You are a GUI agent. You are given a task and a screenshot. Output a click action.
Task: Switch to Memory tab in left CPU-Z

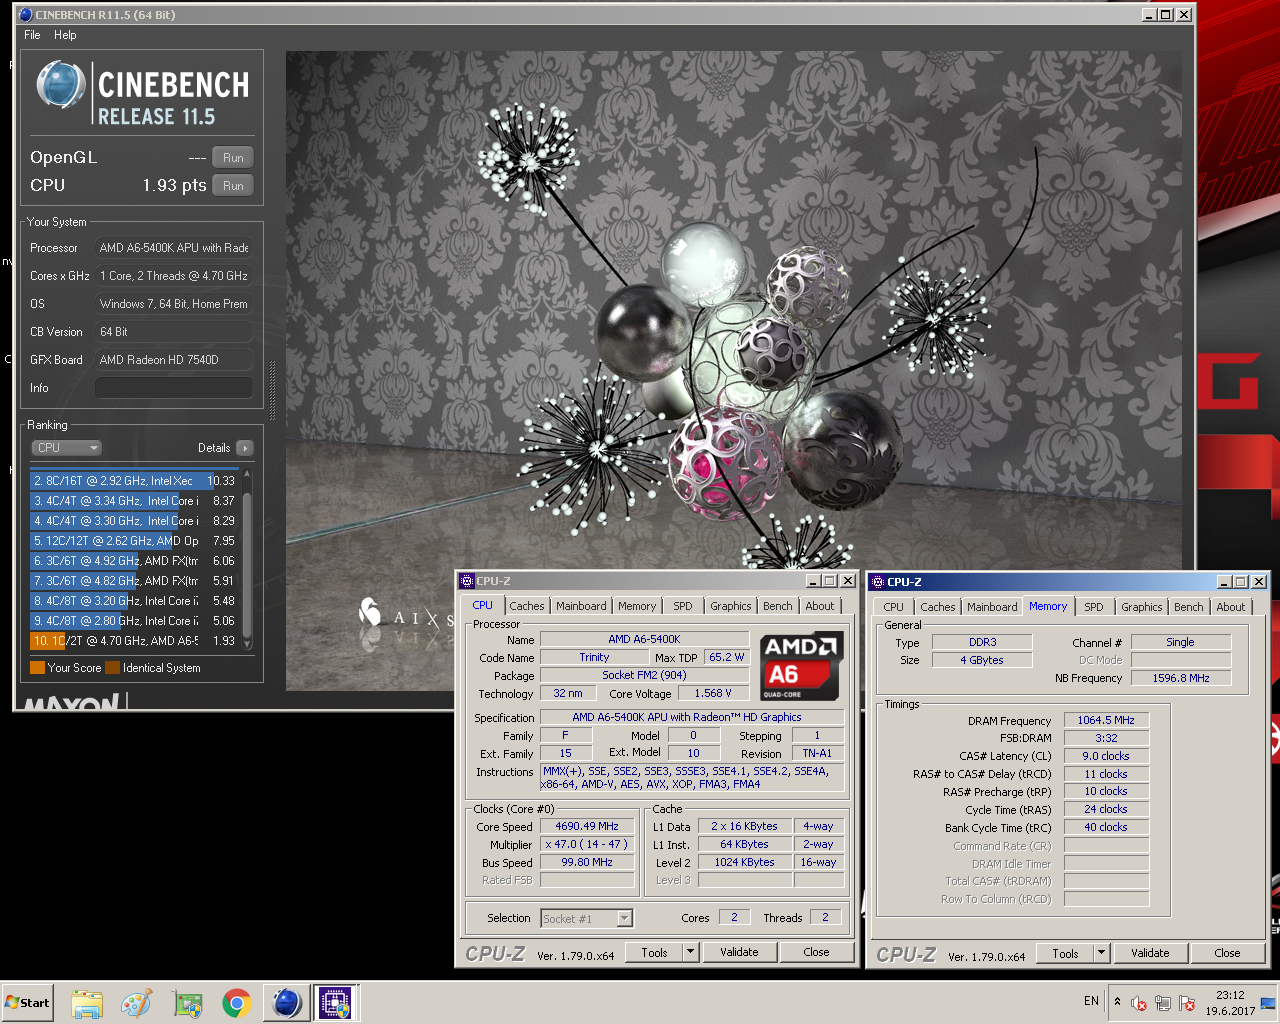tap(637, 606)
